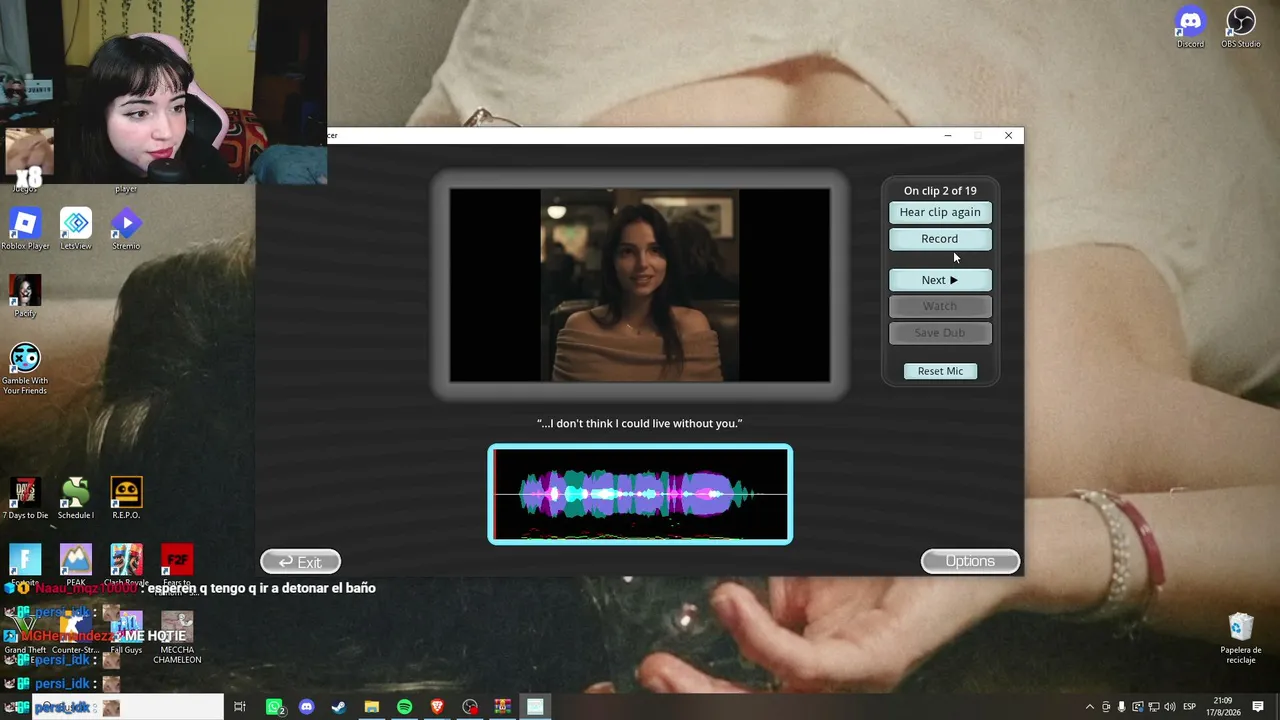Viewport: 1280px width, 720px height.
Task: Open the volume control in the tray
Action: coord(1170,707)
